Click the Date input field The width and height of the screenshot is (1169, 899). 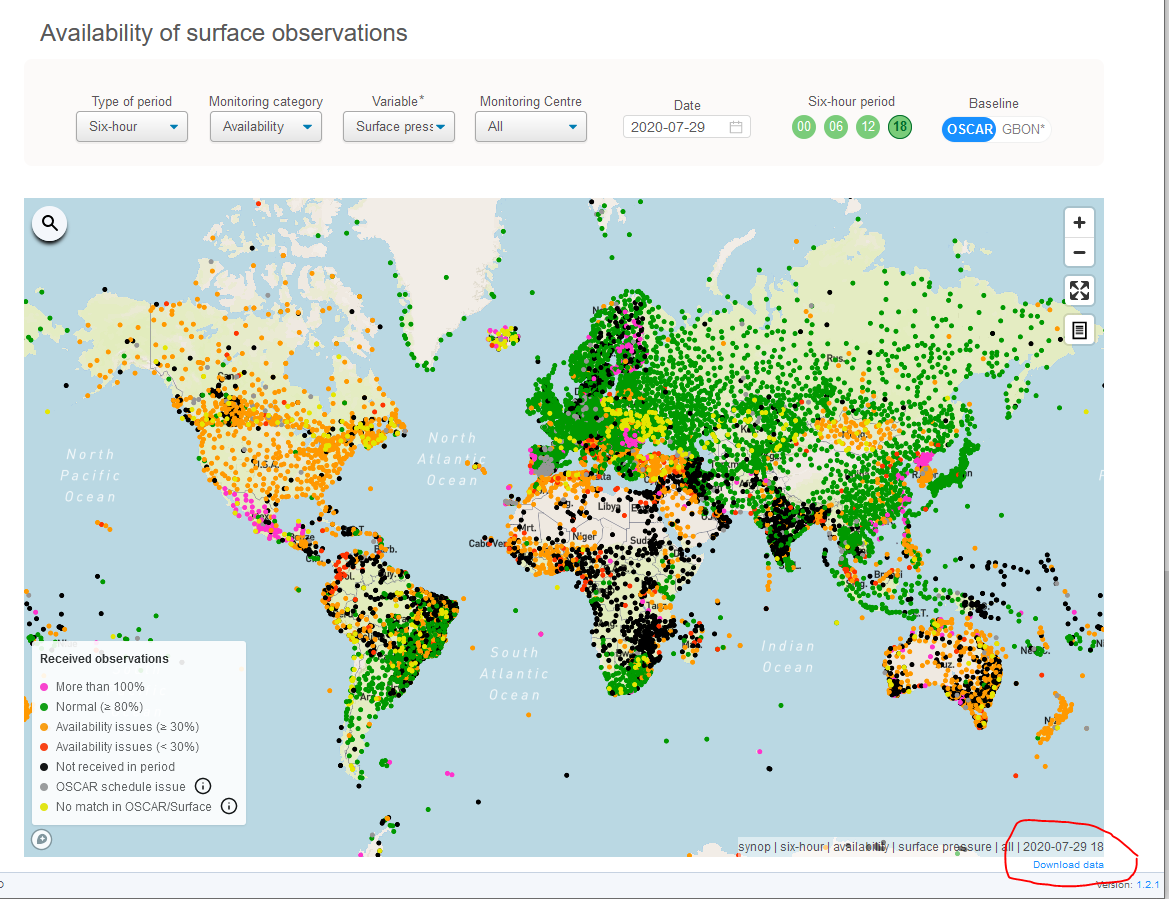687,127
